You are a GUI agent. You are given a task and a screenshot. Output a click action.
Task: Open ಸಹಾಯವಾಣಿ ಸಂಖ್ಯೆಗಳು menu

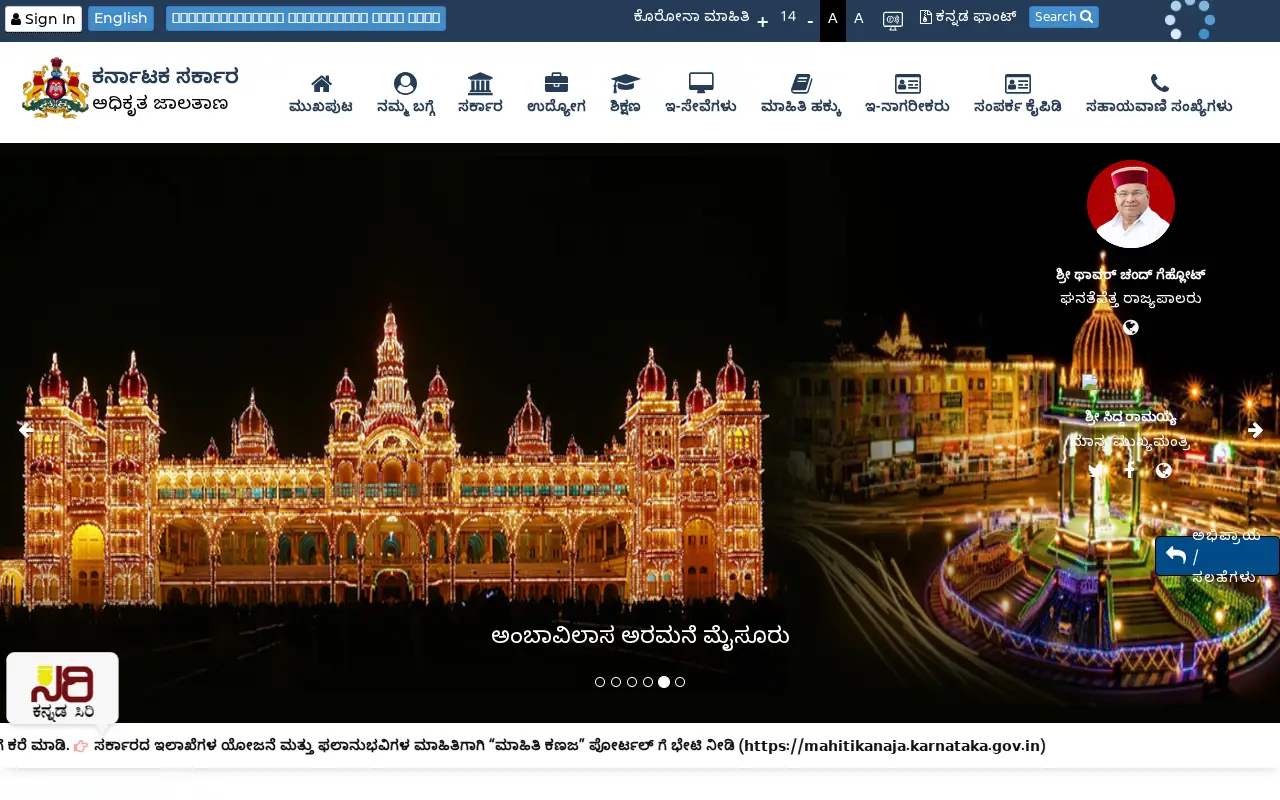coord(1159,95)
